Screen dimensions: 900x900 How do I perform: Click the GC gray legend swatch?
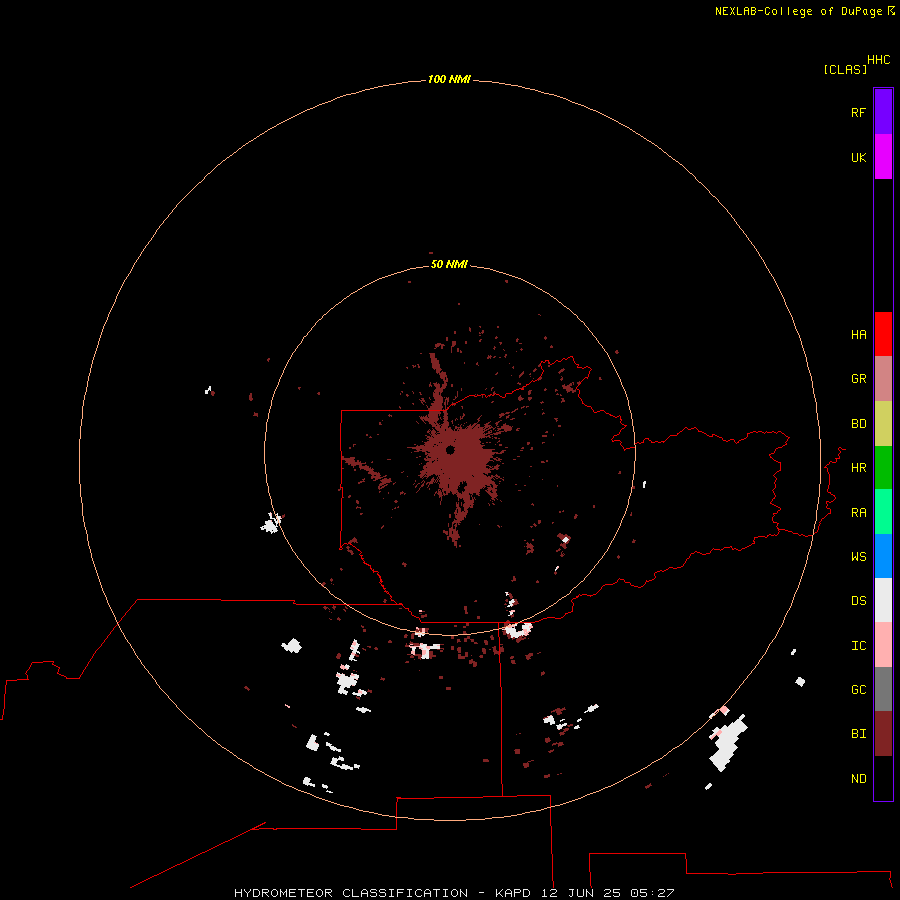pyautogui.click(x=883, y=689)
